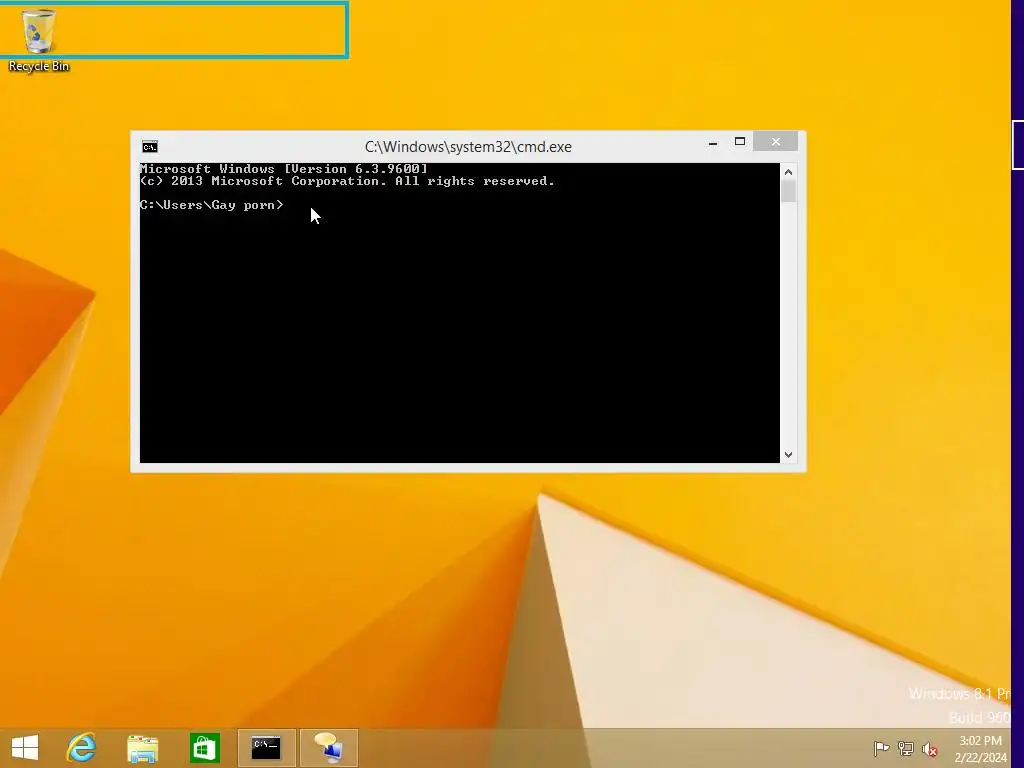
Task: Click the scroll down arrow in cmd window
Action: tap(788, 455)
